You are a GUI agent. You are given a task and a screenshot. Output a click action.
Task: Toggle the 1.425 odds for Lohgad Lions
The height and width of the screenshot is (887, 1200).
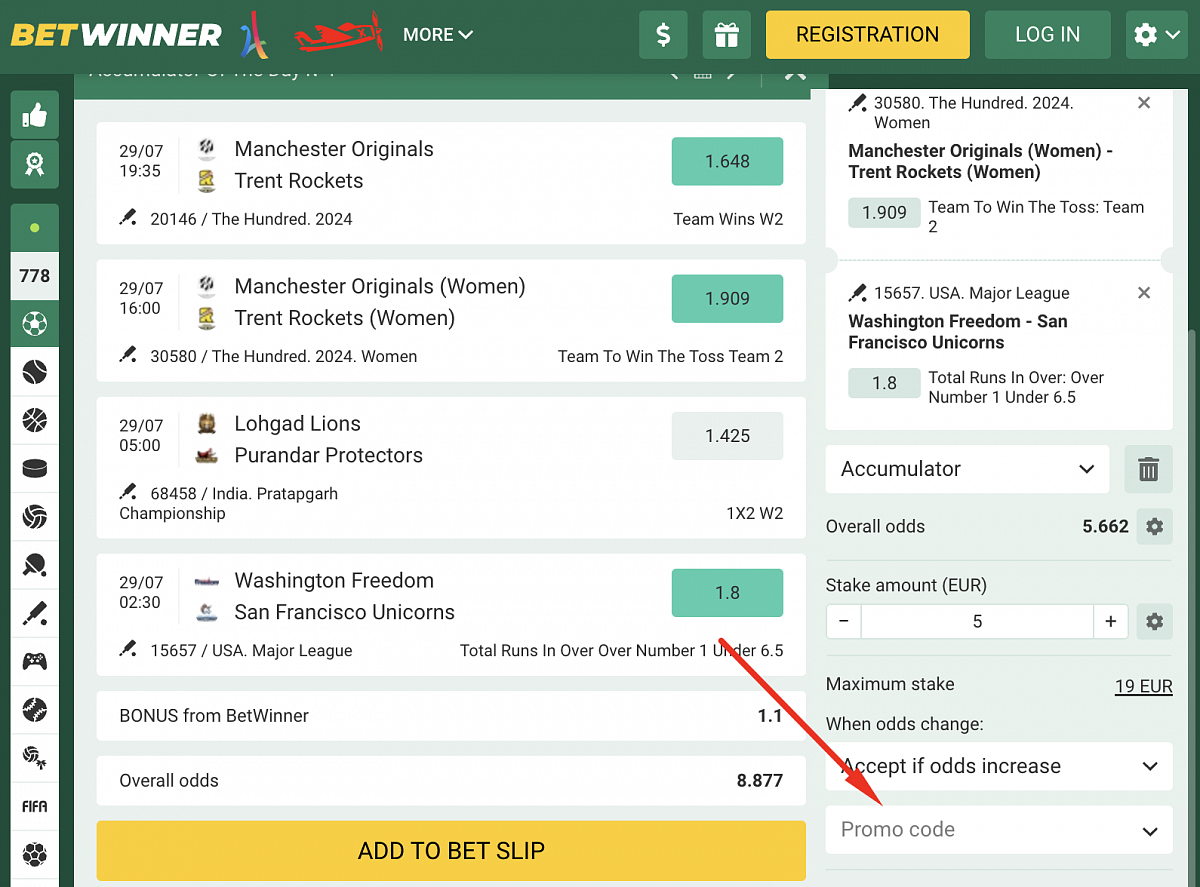(727, 436)
